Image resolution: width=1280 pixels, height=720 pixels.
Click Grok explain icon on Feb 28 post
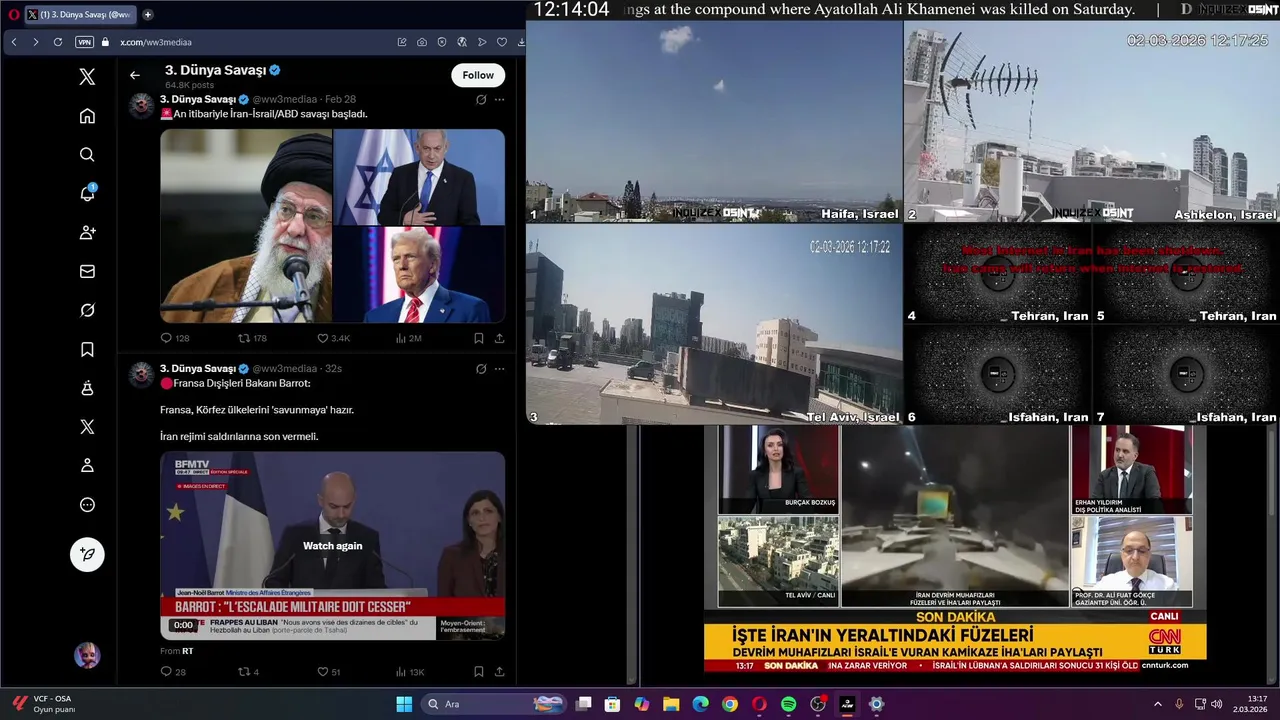point(481,99)
